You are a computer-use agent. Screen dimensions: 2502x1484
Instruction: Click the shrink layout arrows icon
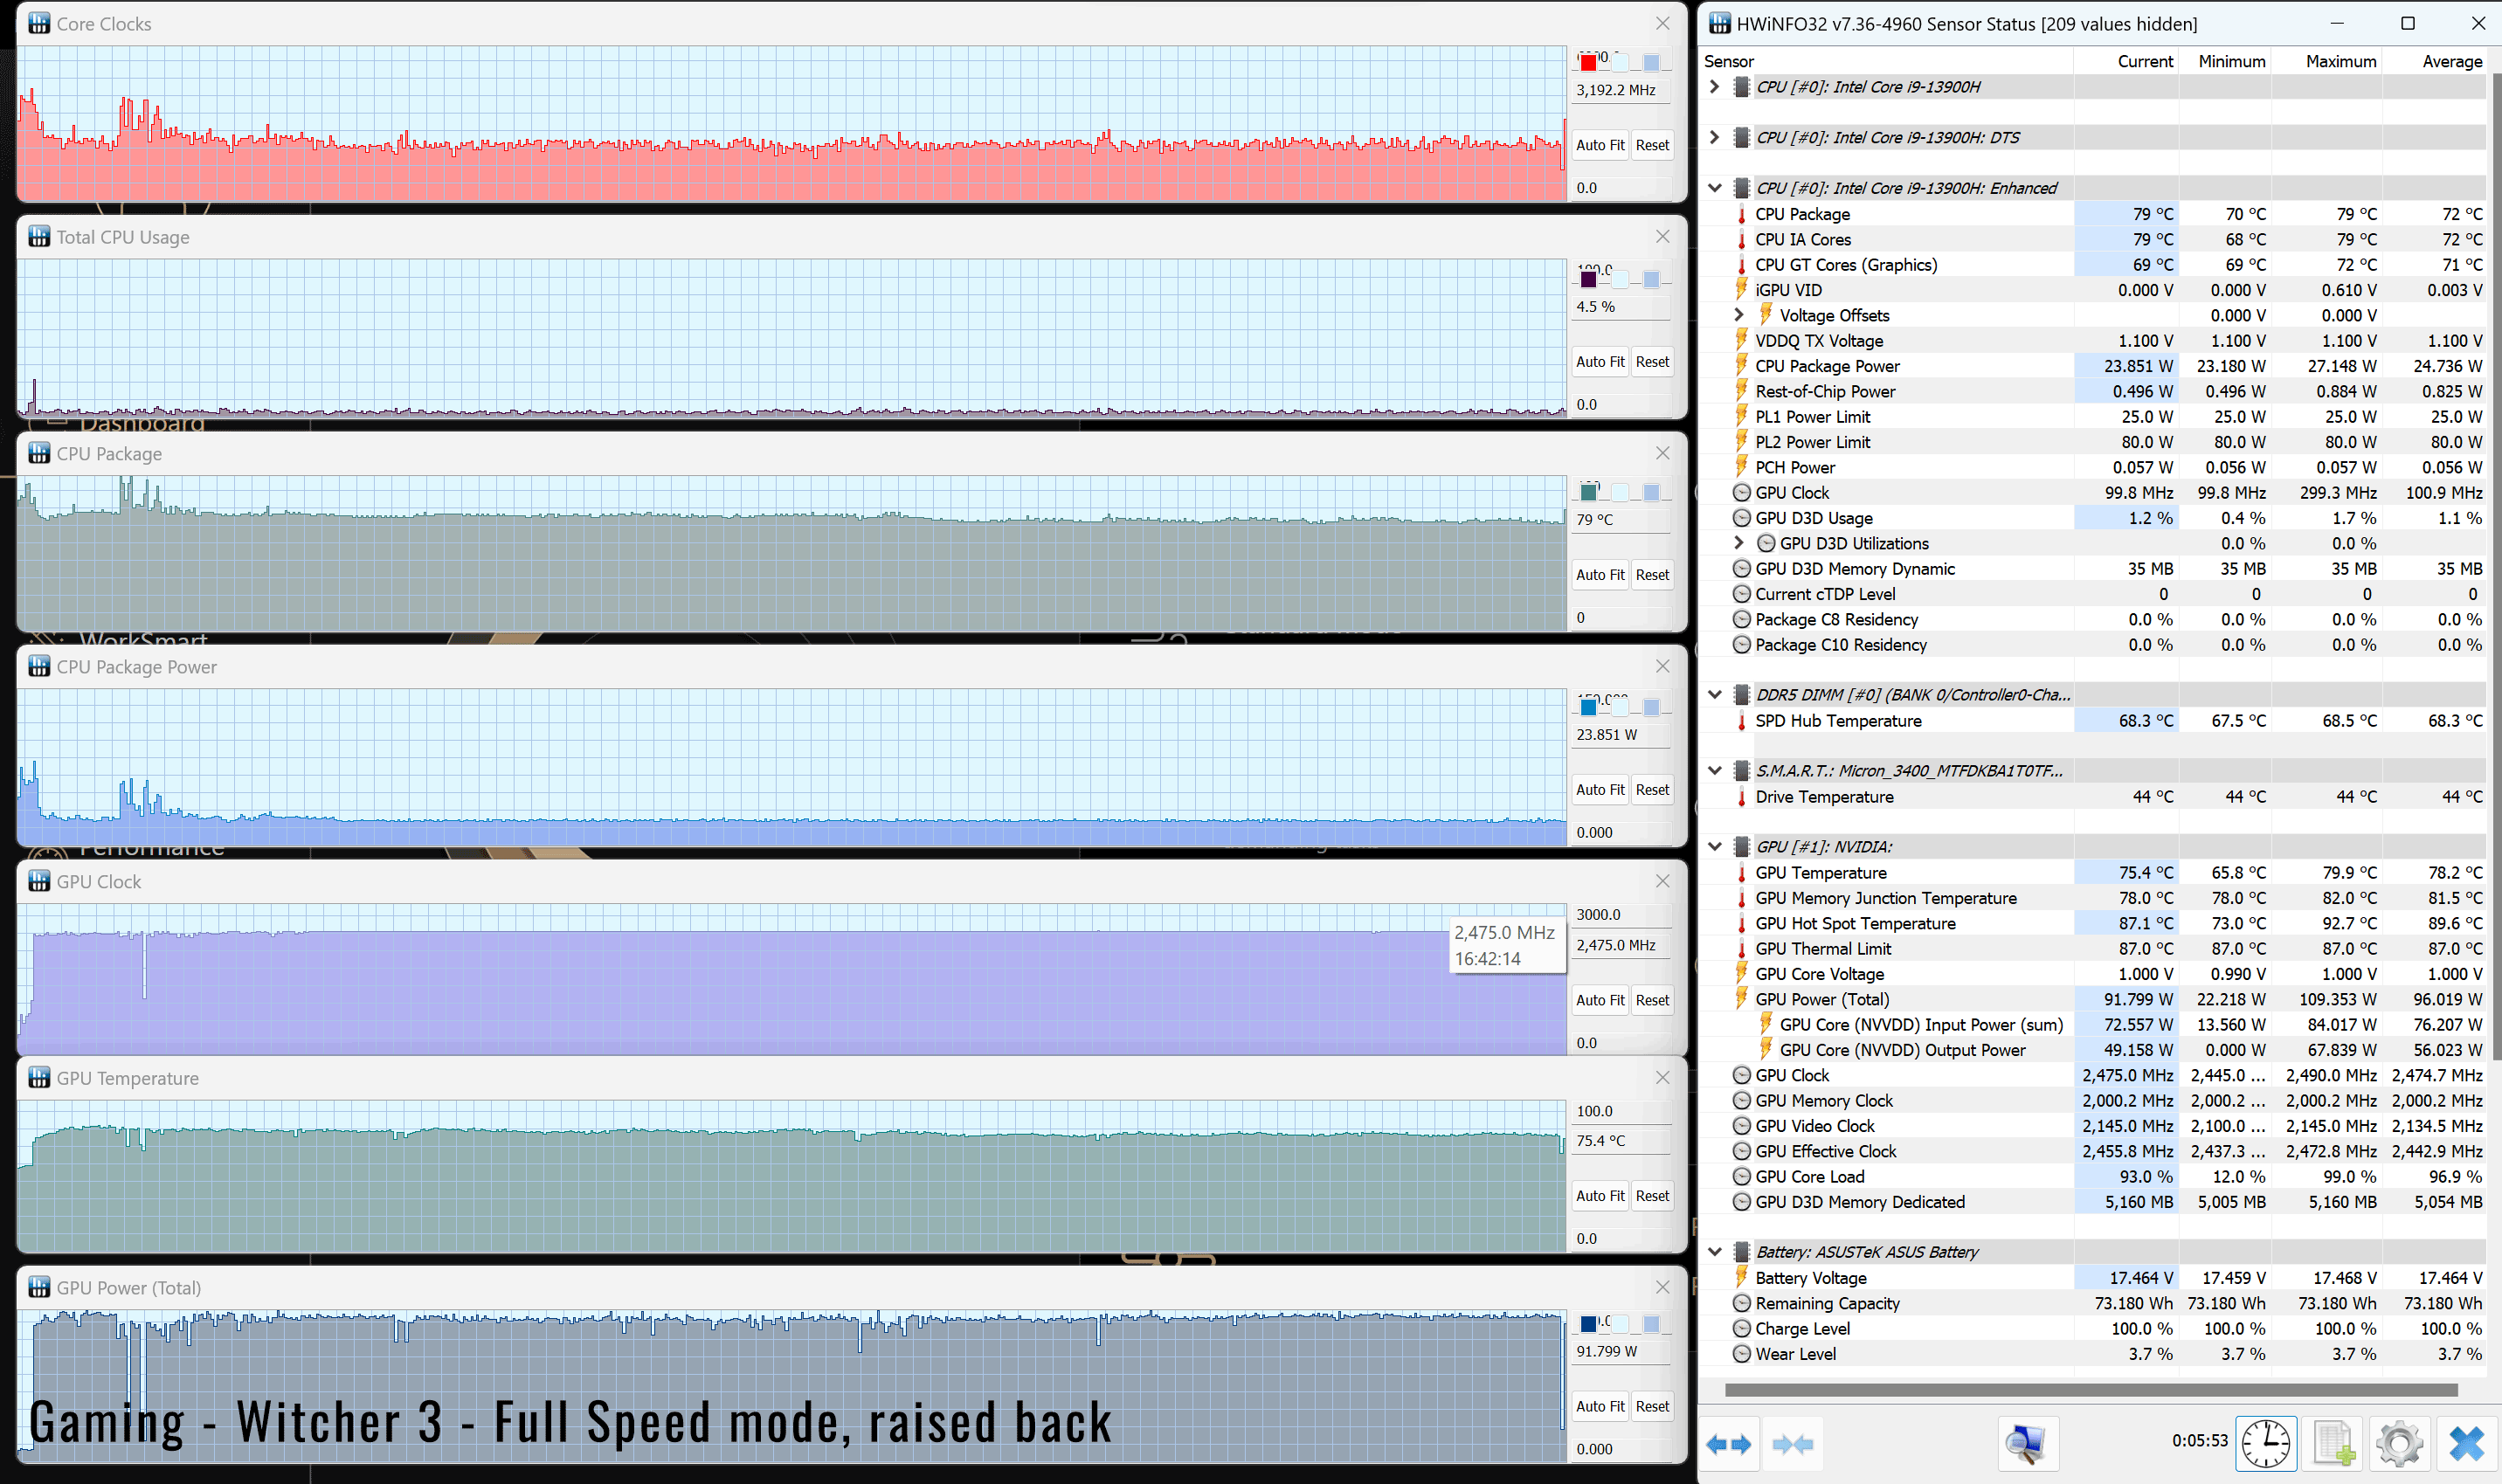pos(1793,1444)
